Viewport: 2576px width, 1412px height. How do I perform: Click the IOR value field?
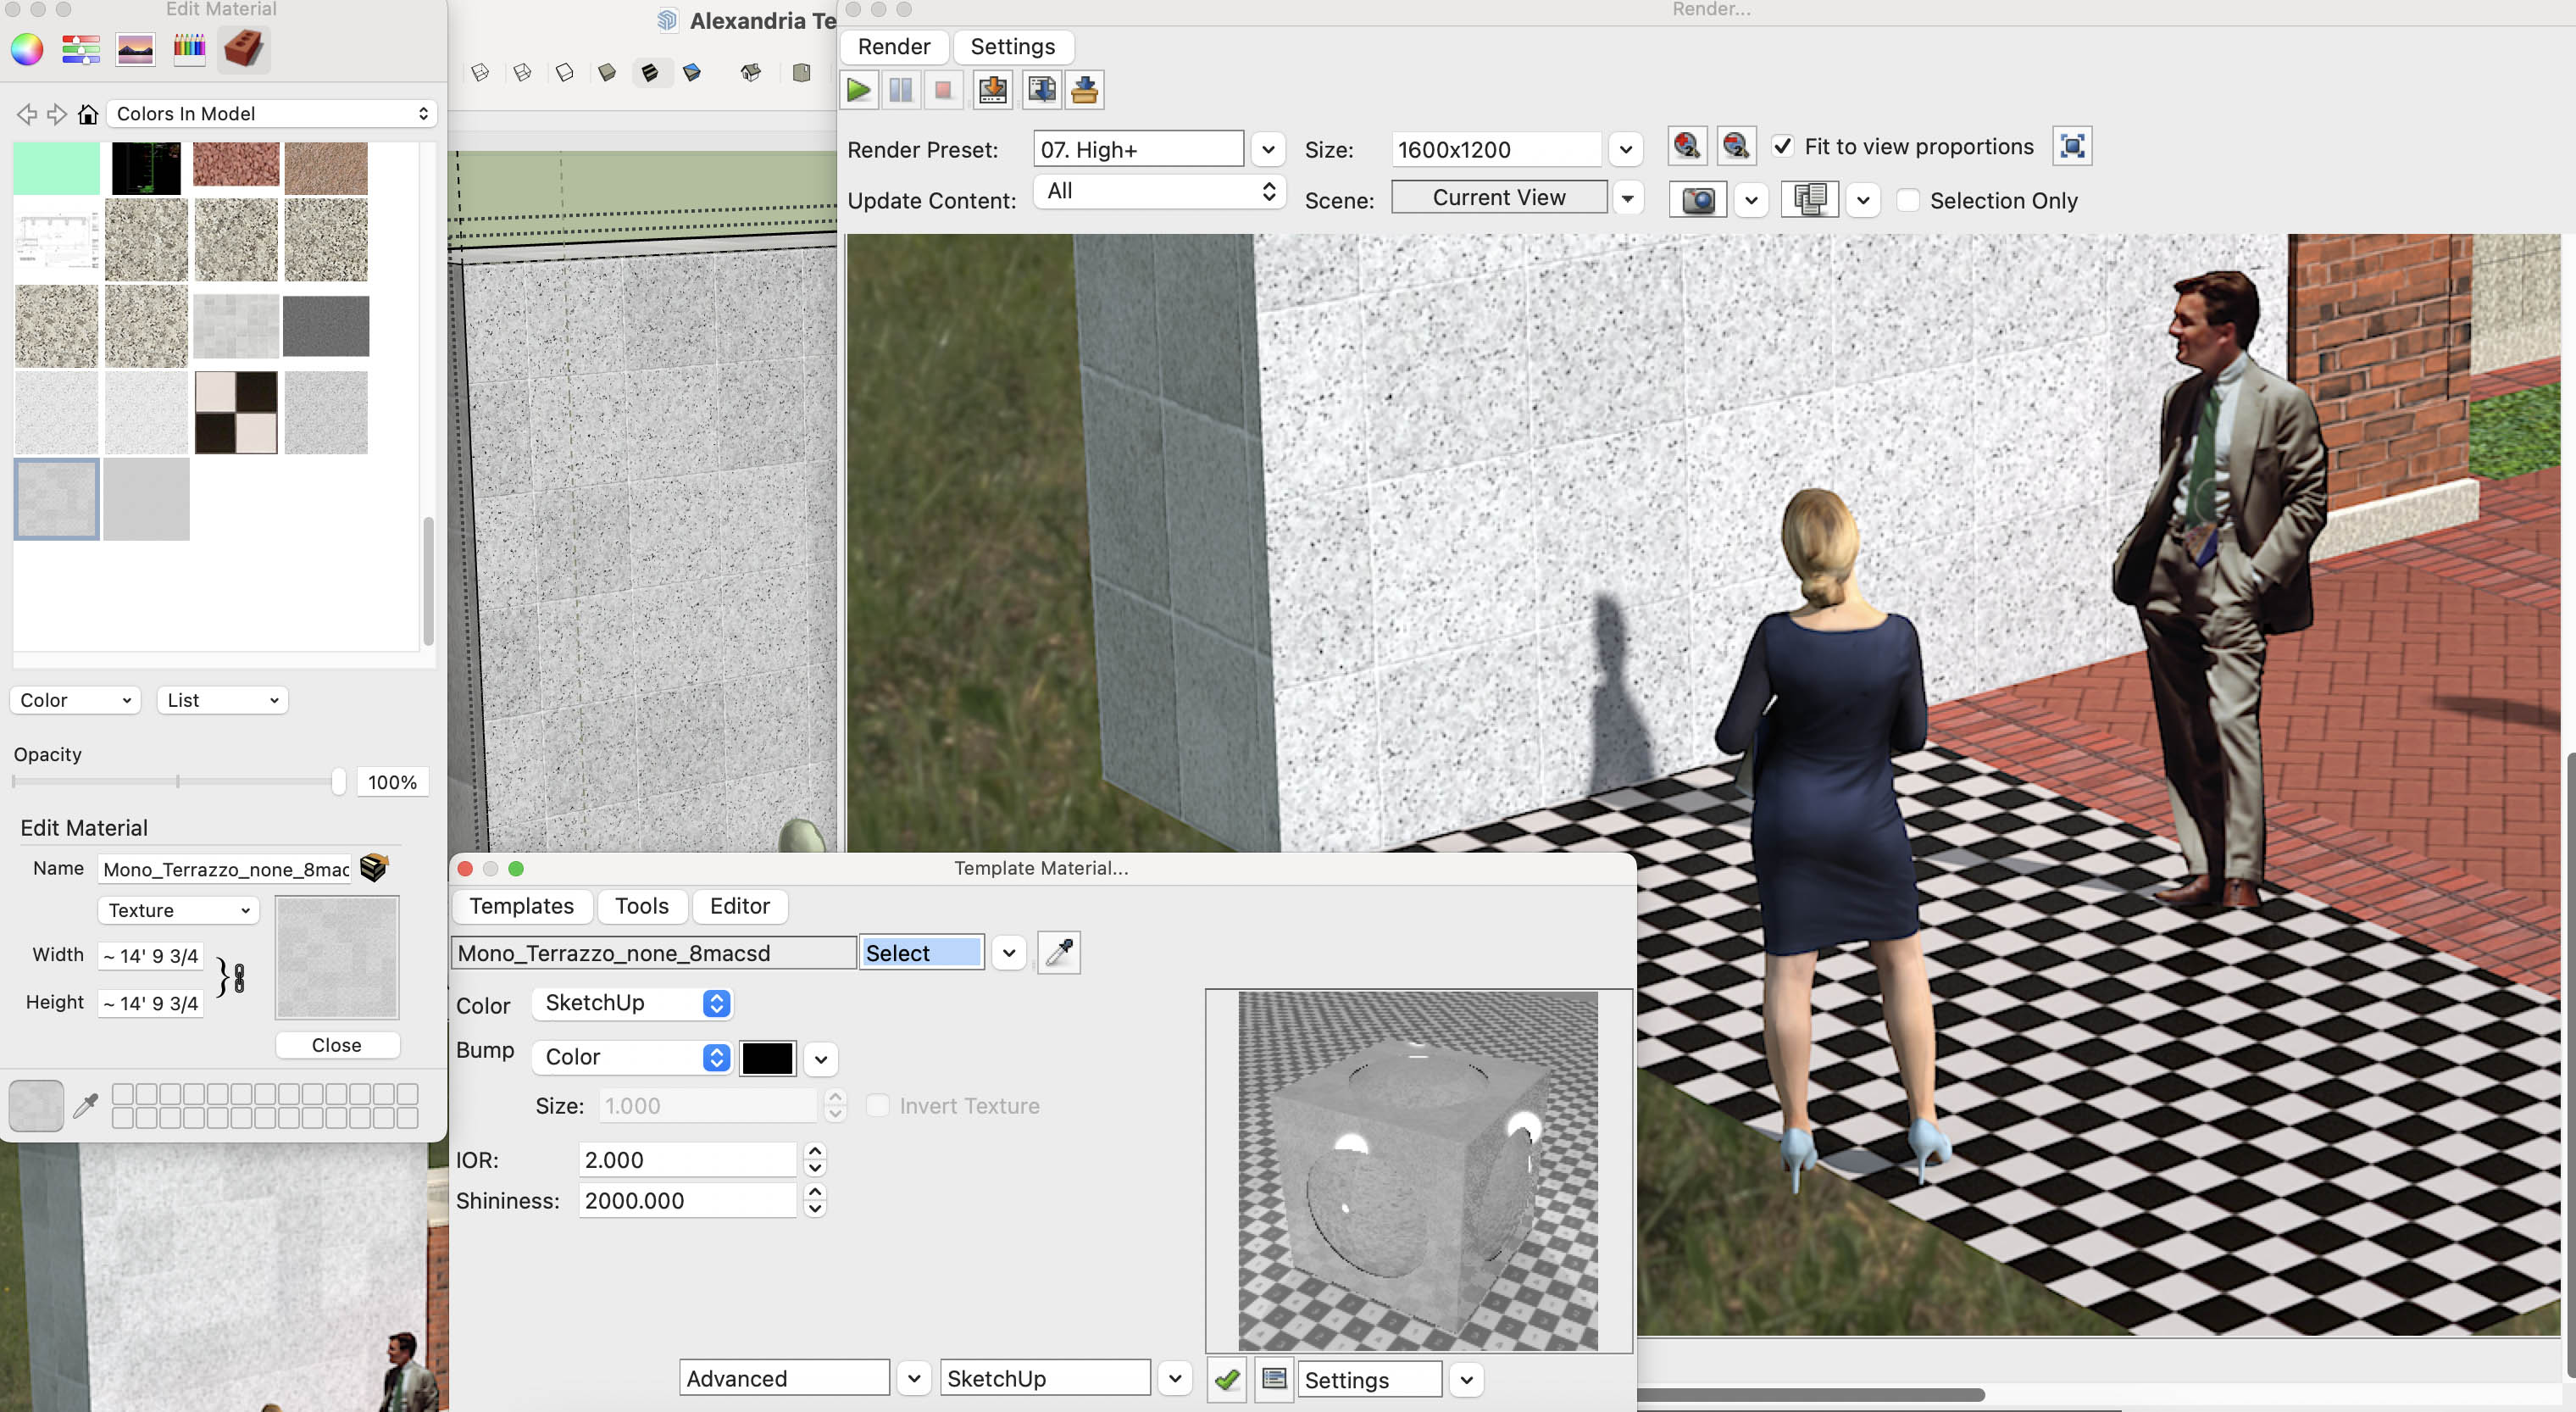pyautogui.click(x=687, y=1160)
